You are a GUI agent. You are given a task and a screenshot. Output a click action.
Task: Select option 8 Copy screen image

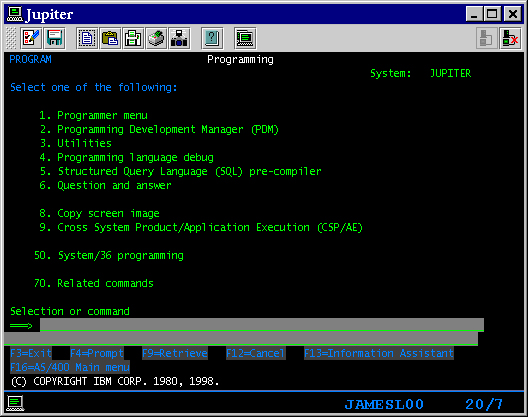[x=99, y=214]
